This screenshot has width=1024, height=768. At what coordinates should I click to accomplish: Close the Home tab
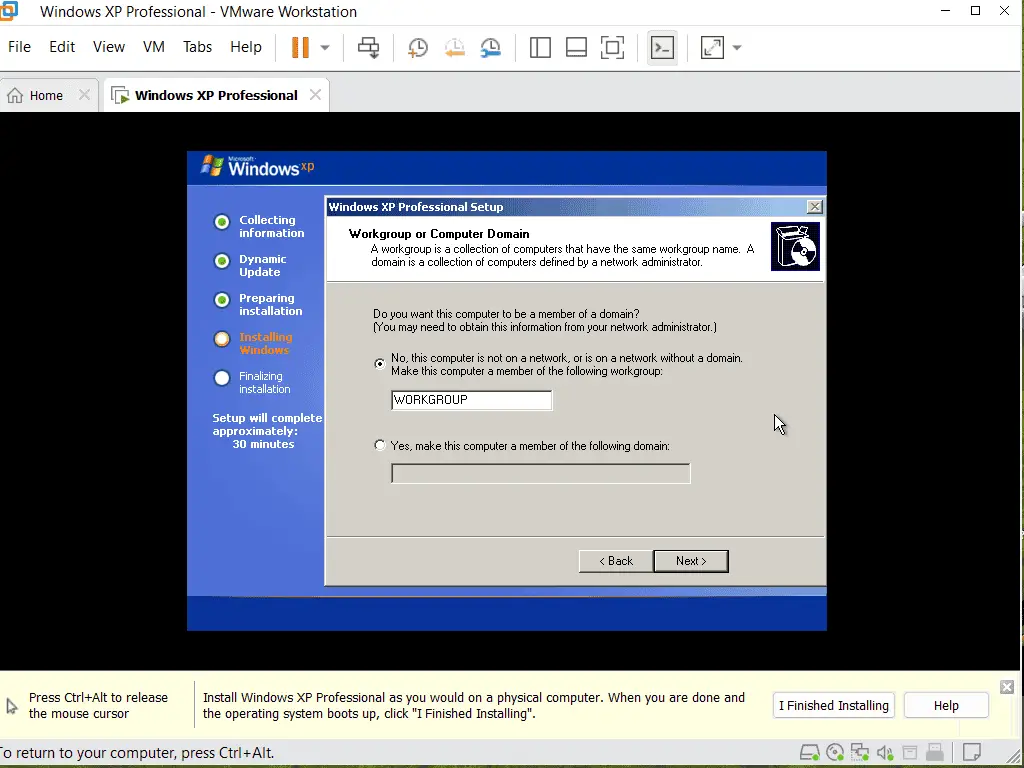pos(84,95)
